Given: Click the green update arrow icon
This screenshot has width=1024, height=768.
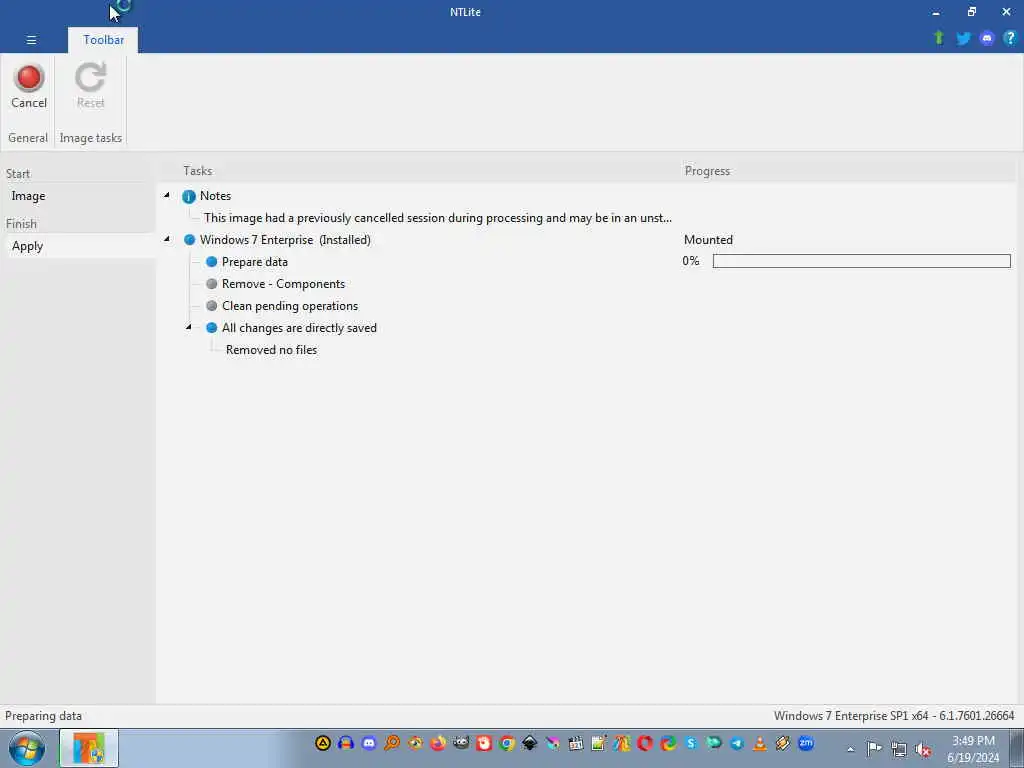Looking at the screenshot, I should [x=939, y=38].
